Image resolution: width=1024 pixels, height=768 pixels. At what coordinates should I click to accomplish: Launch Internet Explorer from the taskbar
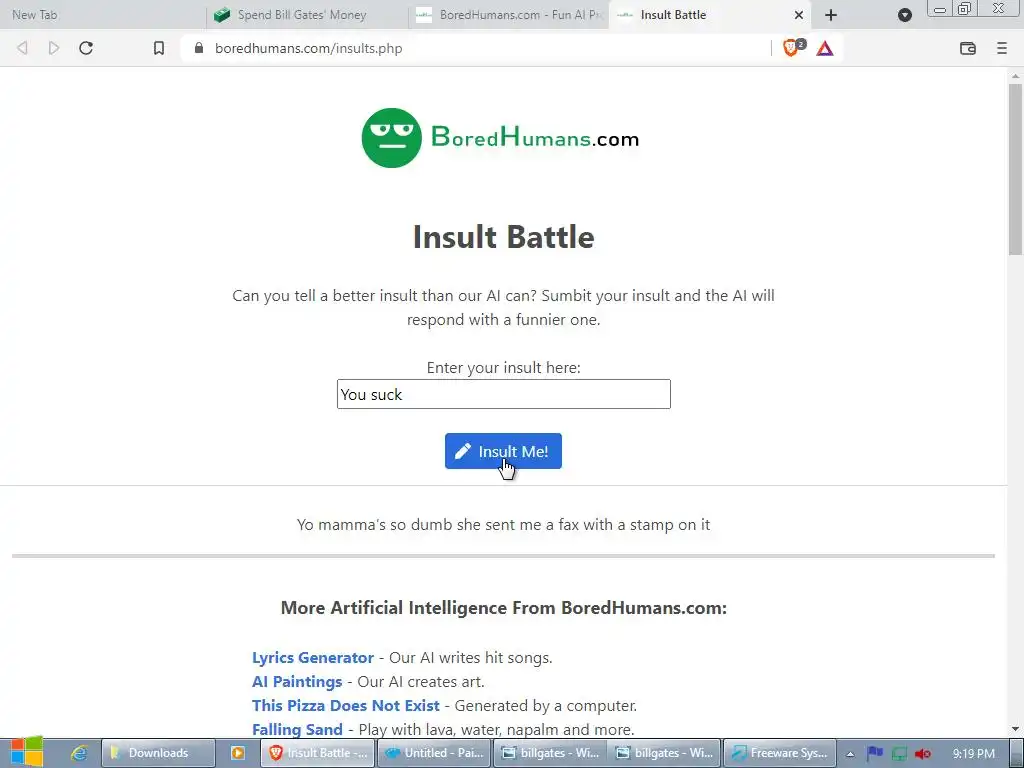[80, 753]
